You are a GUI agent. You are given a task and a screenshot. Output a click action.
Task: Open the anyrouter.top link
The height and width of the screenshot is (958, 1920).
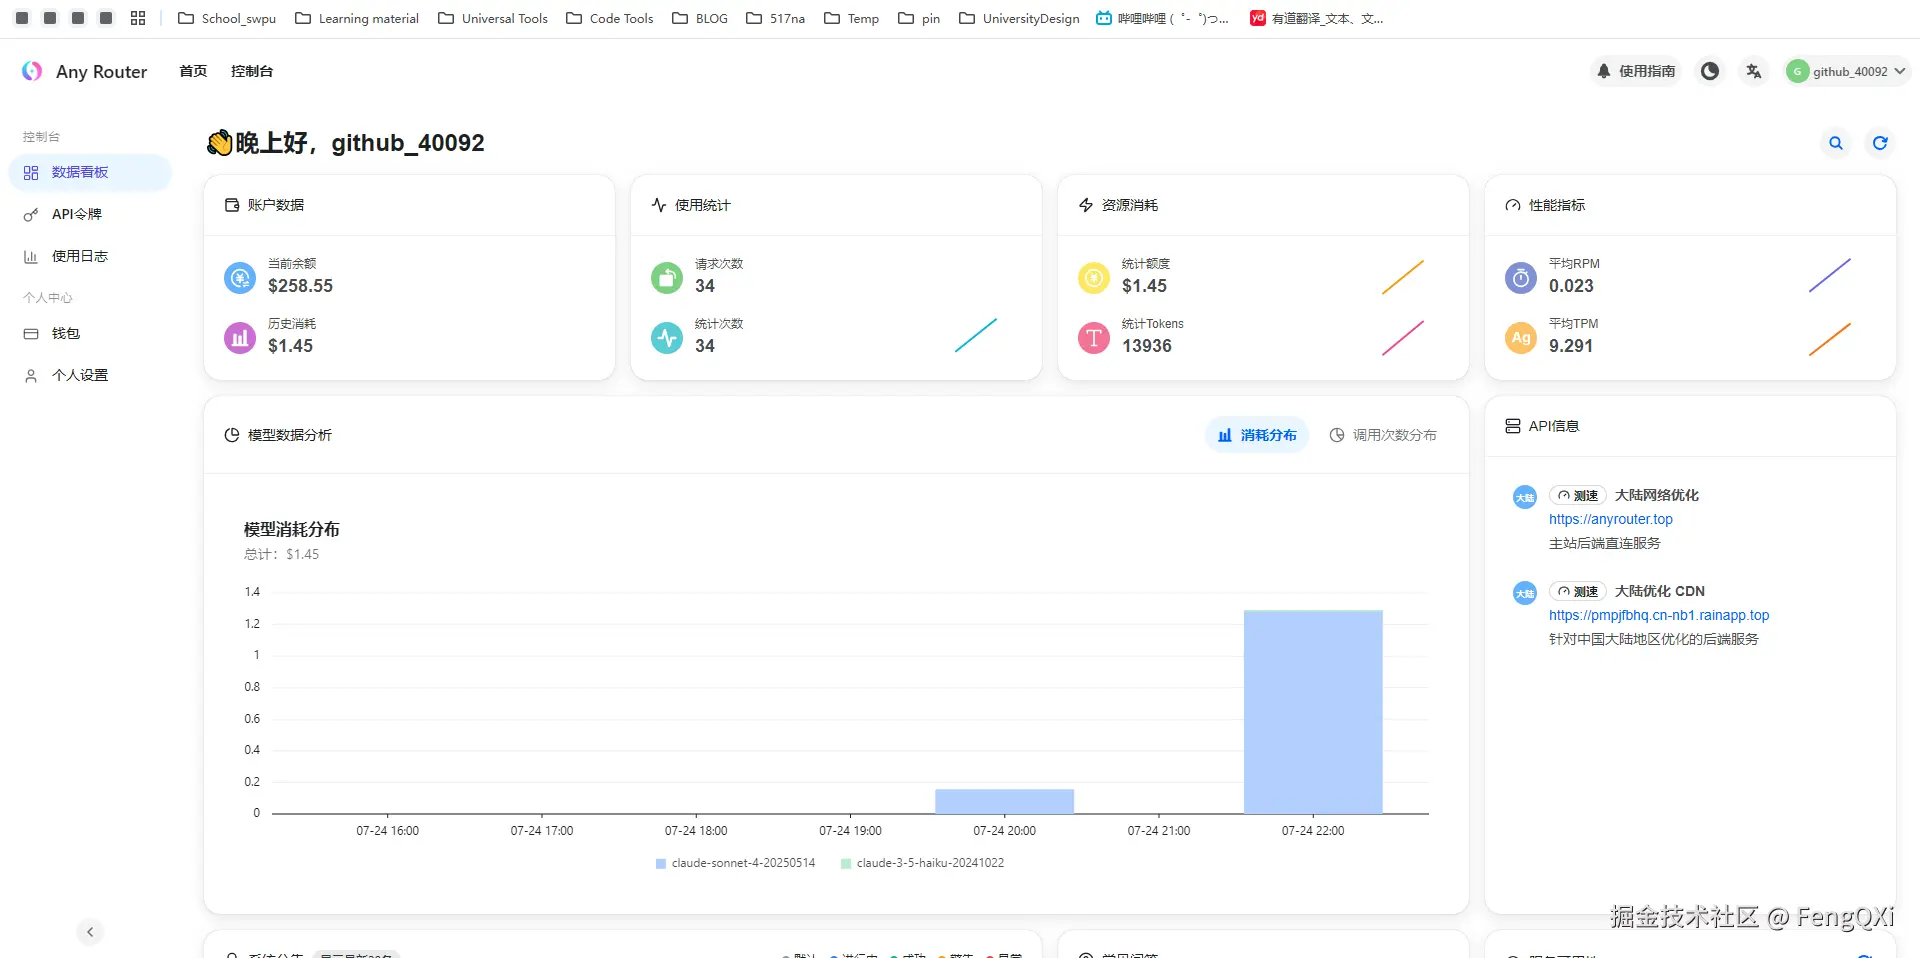[1610, 519]
